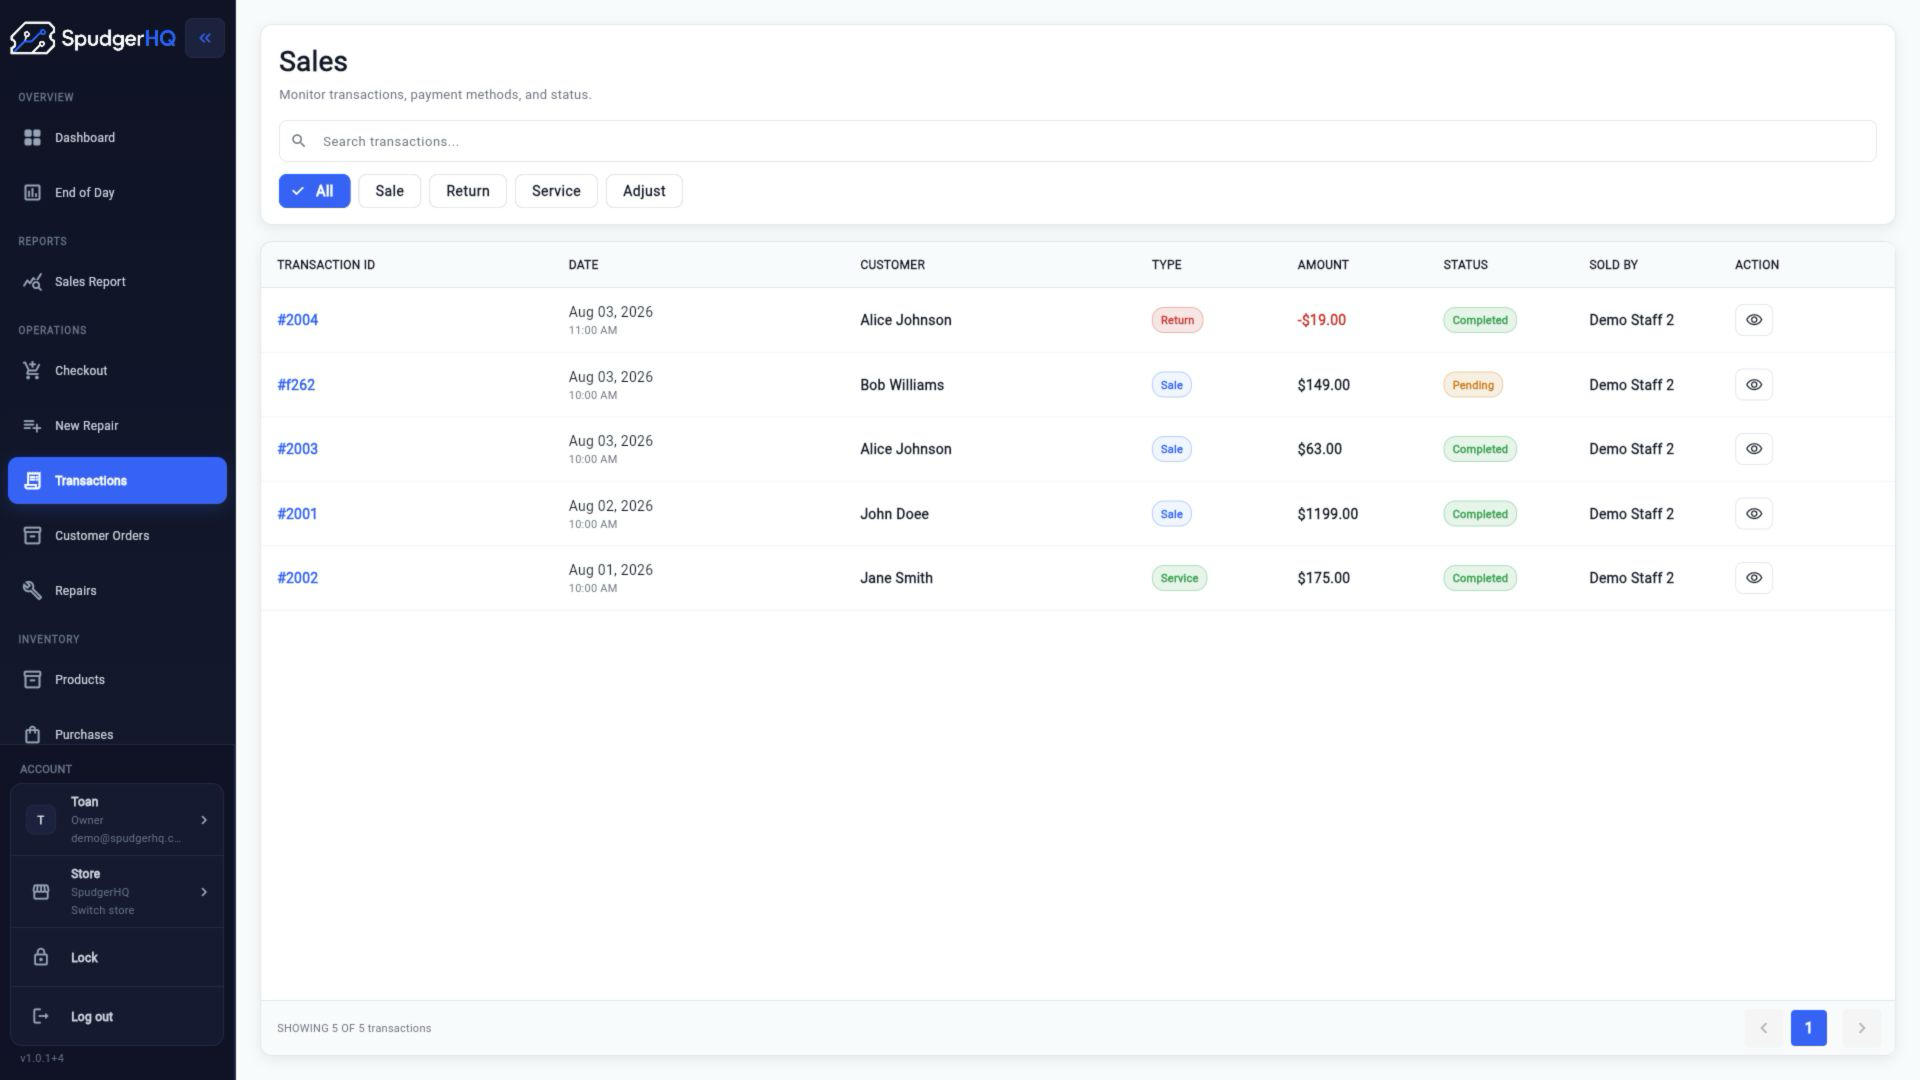Expand the Store switch chevron
1920x1080 pixels.
(204, 892)
